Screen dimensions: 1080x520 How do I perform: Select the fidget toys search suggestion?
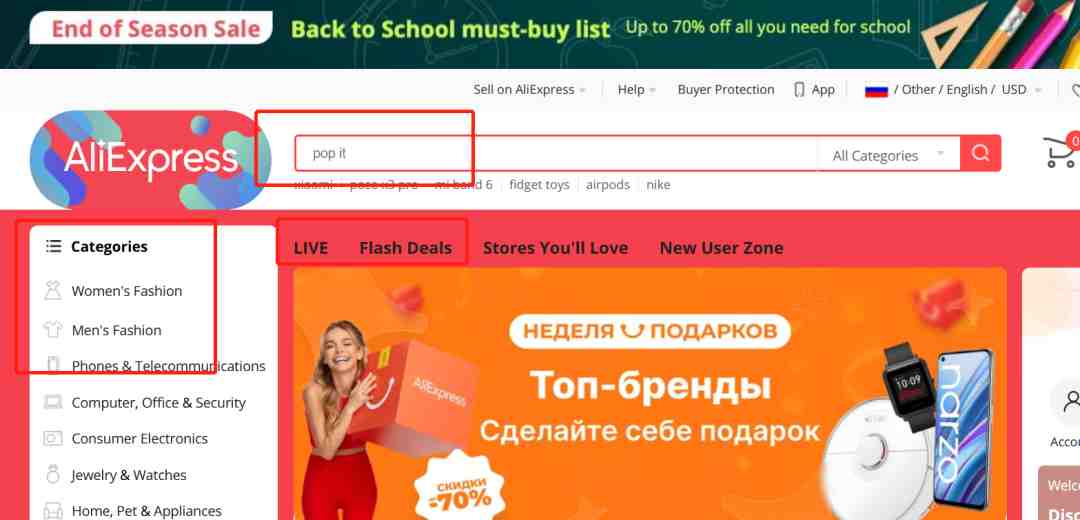tap(539, 185)
